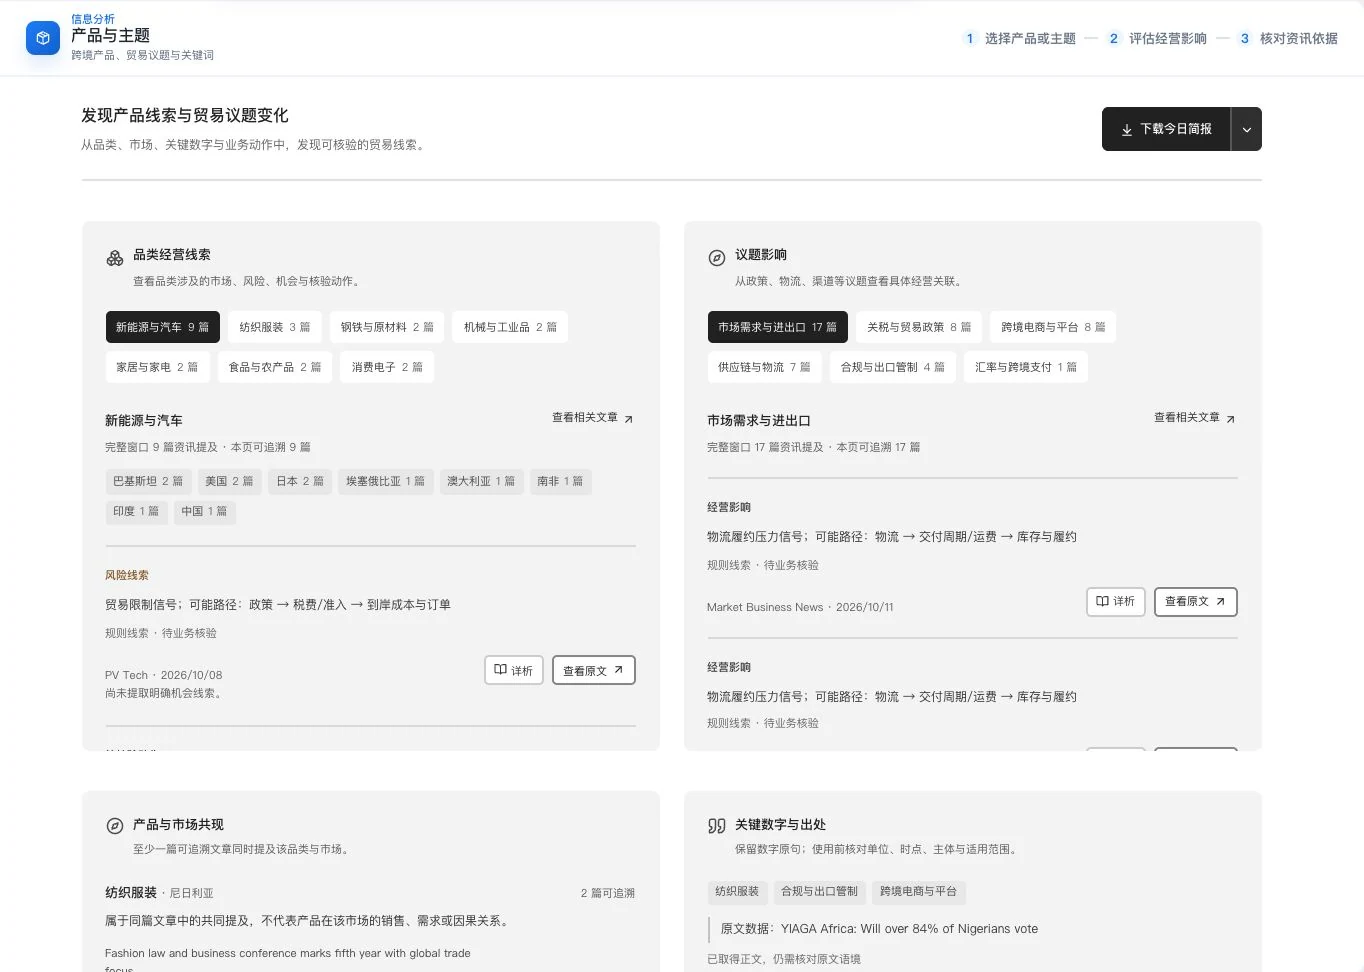The height and width of the screenshot is (972, 1364).
Task: Go to step 2 评估经营影响
Action: [x=1157, y=39]
